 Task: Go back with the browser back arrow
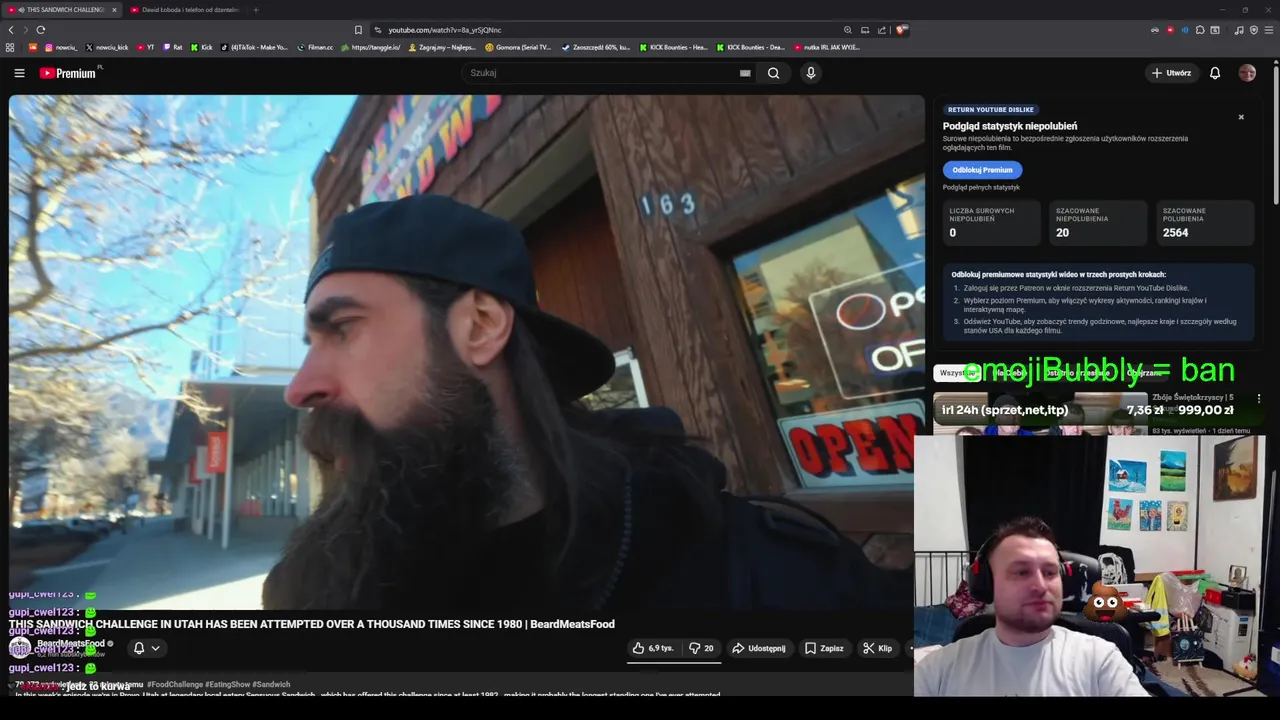point(11,30)
